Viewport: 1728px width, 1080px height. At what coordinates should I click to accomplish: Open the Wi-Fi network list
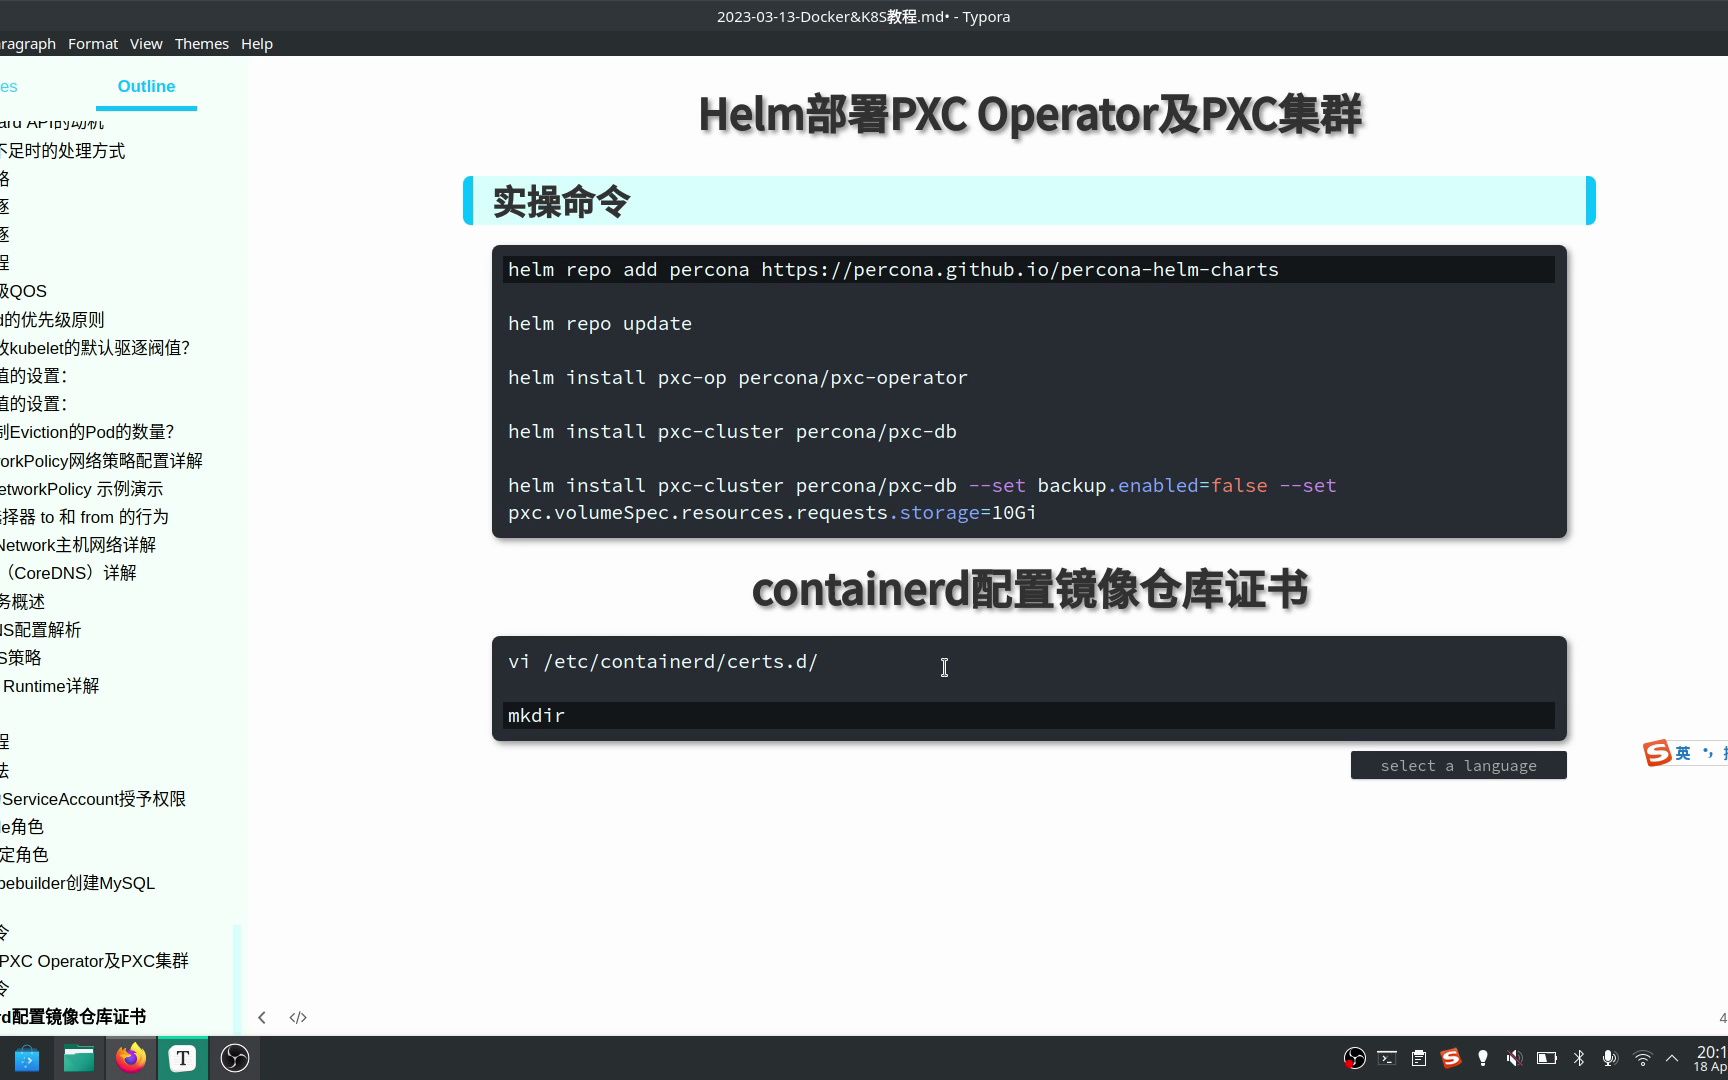click(1641, 1057)
